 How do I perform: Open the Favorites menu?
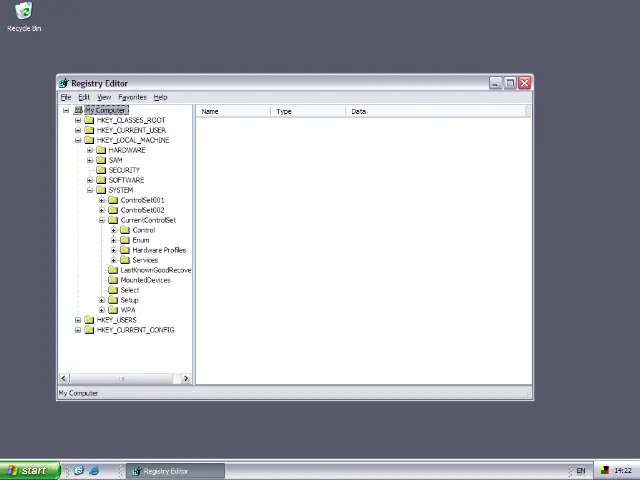(132, 97)
